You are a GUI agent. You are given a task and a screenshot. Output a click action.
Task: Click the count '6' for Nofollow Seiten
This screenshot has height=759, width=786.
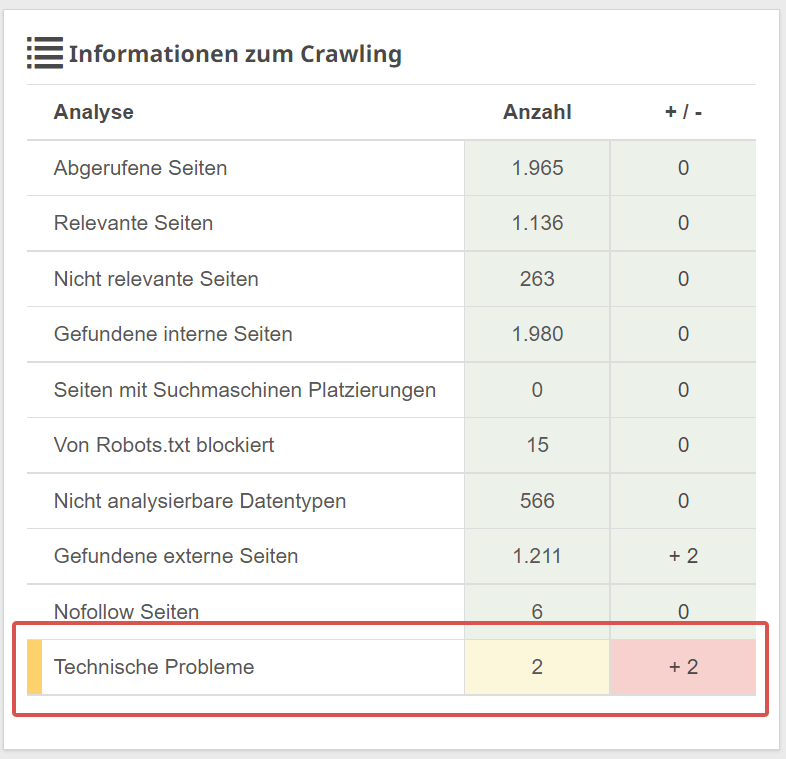[537, 612]
